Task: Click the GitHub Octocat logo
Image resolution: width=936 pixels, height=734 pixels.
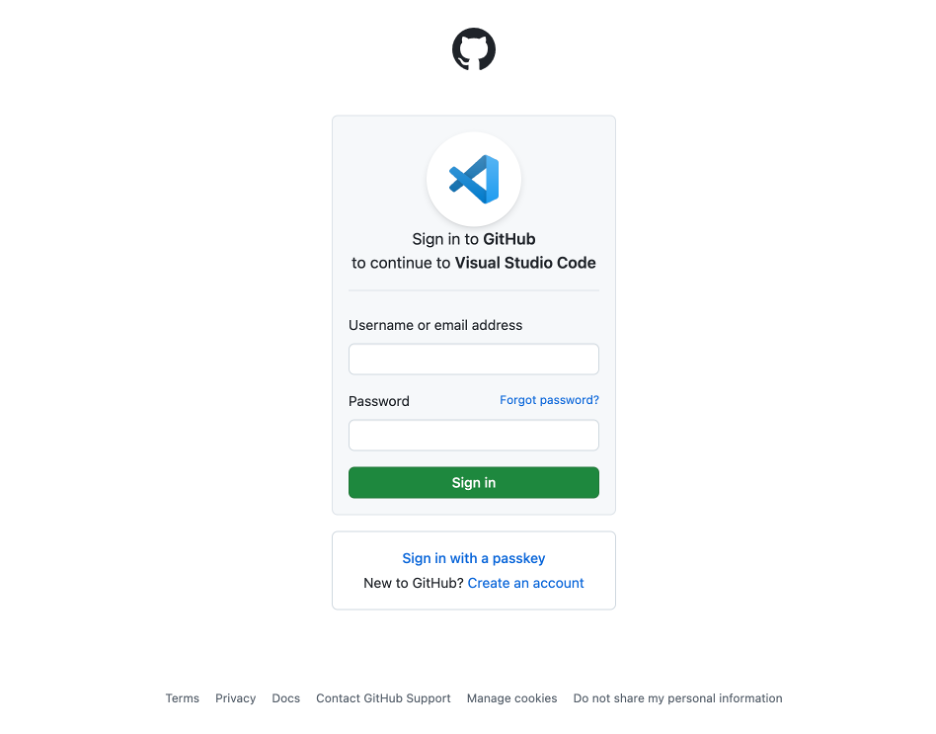Action: coord(473,49)
